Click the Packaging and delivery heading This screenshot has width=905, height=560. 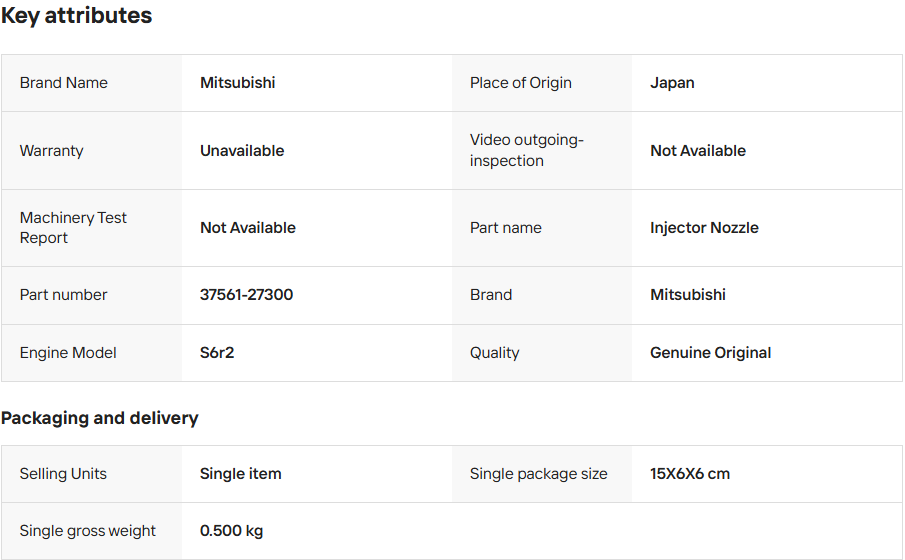[x=100, y=418]
